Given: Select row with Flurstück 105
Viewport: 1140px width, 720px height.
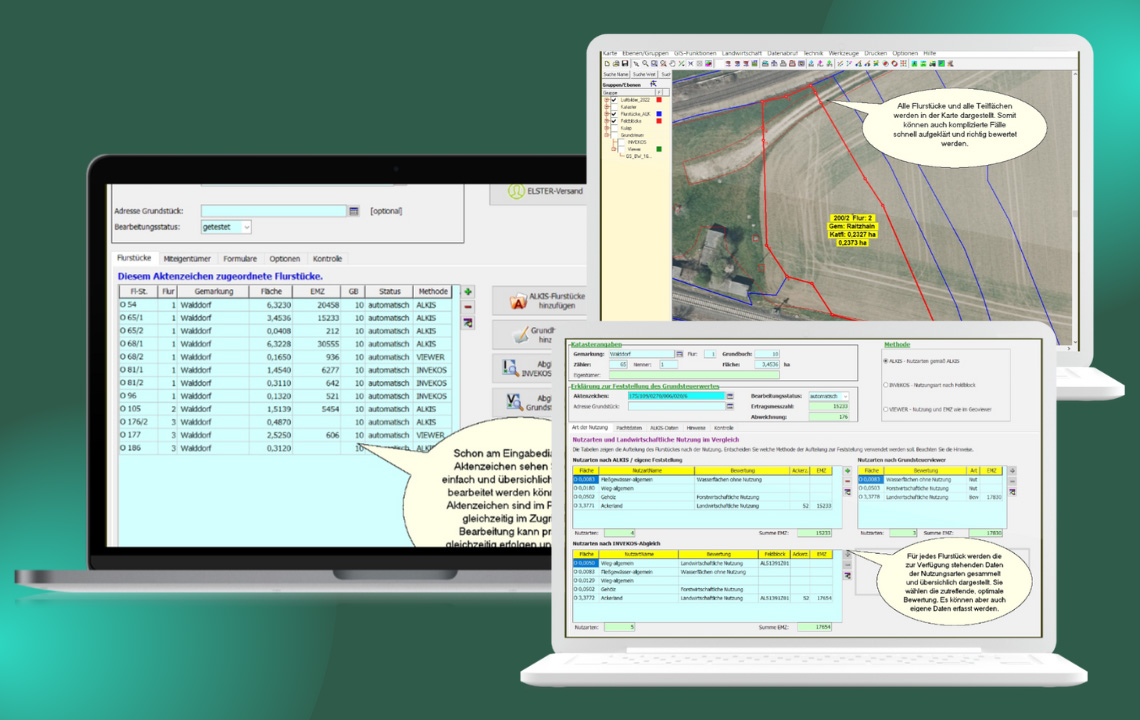Looking at the screenshot, I should click(x=285, y=409).
